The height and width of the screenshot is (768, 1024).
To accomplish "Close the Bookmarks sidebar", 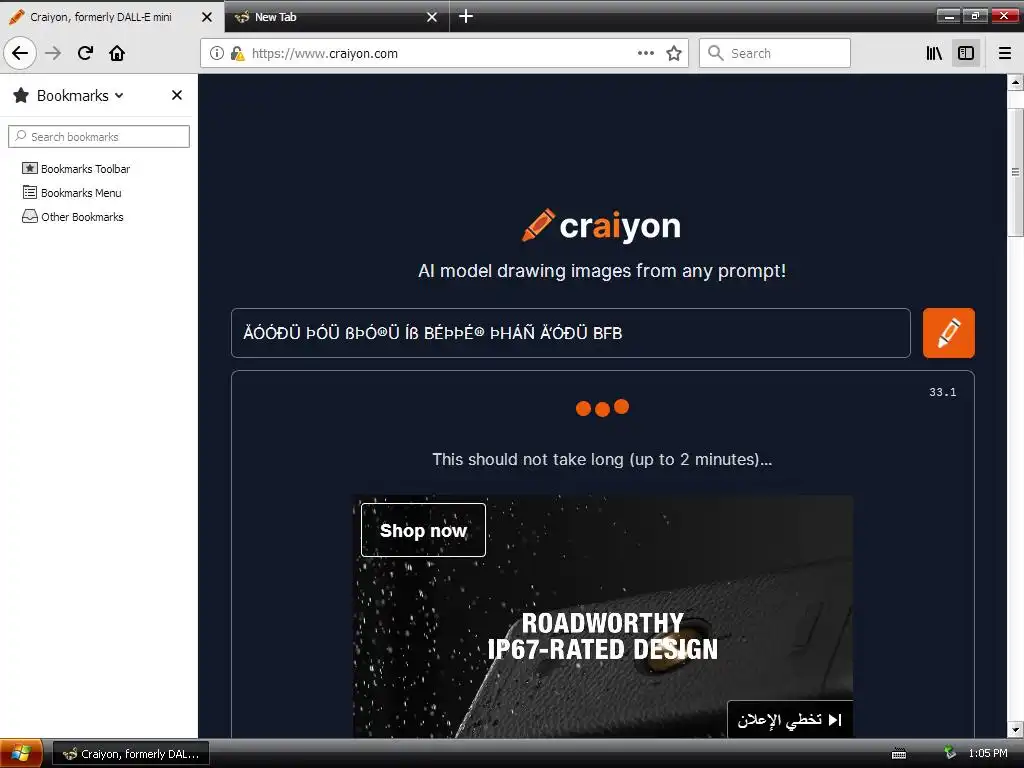I will 176,95.
